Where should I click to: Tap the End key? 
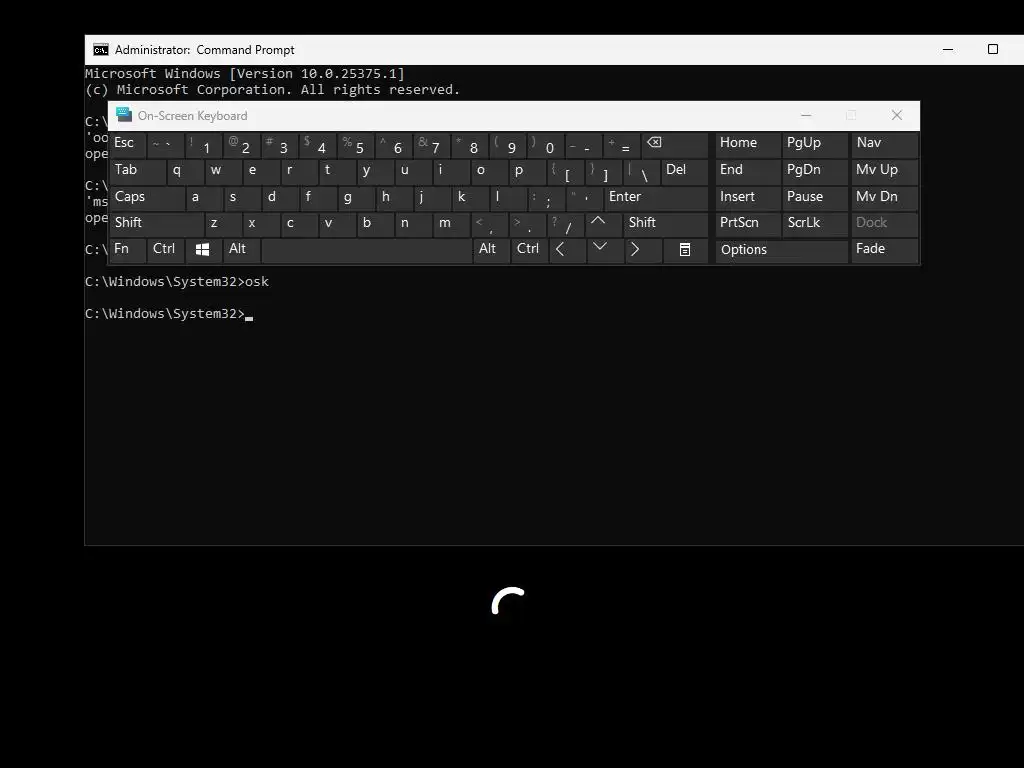tap(748, 172)
